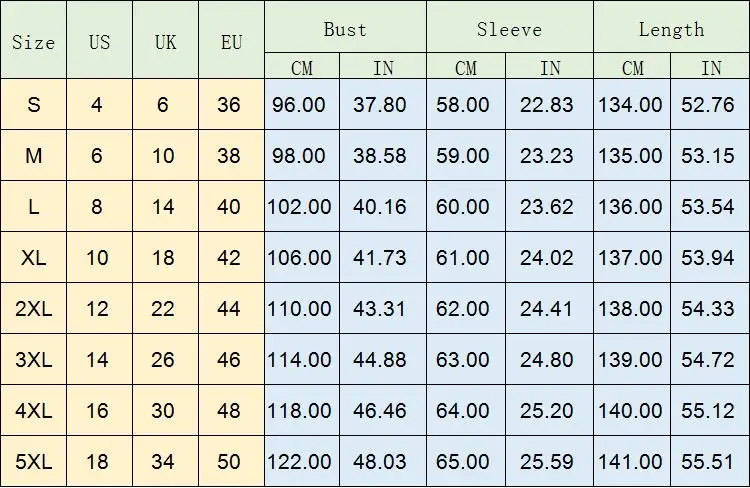Click the 5XL size cell
750x488 pixels.
[x=33, y=462]
